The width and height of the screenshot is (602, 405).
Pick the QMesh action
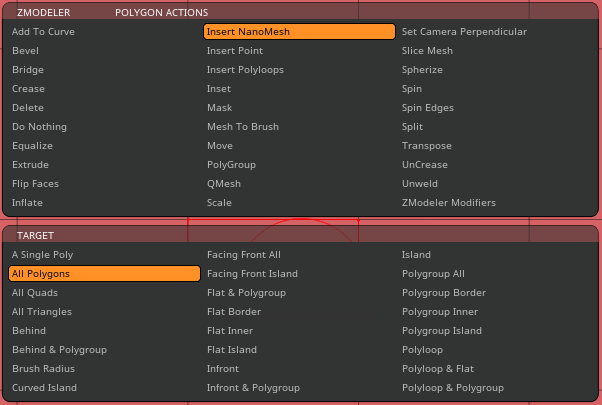(222, 184)
